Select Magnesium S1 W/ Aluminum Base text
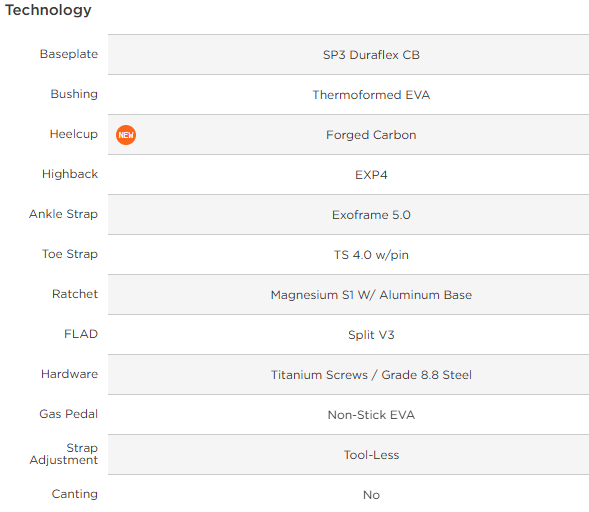The width and height of the screenshot is (589, 512). [371, 295]
